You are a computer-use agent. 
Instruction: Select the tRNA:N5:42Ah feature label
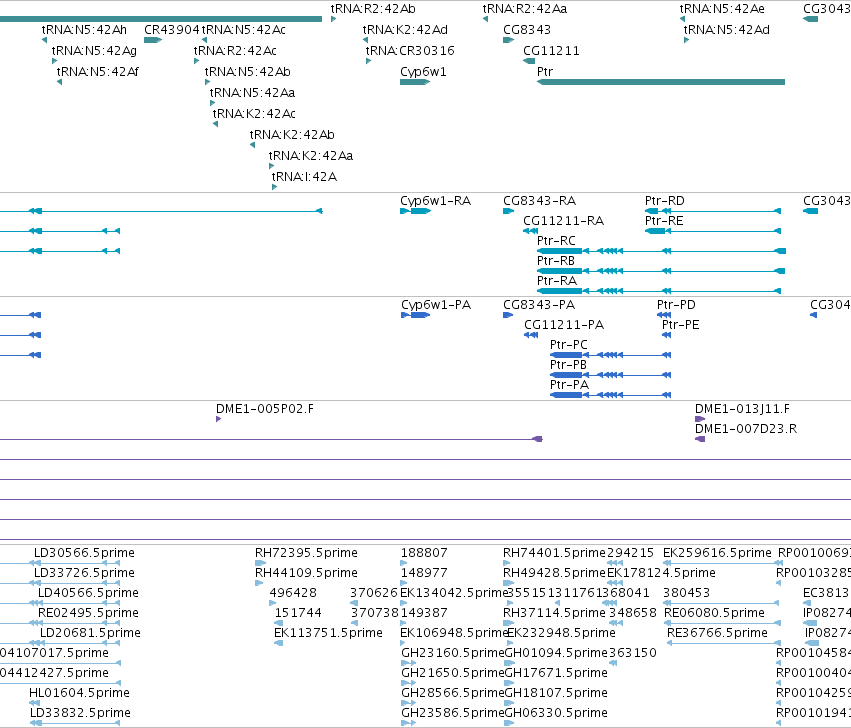click(84, 30)
